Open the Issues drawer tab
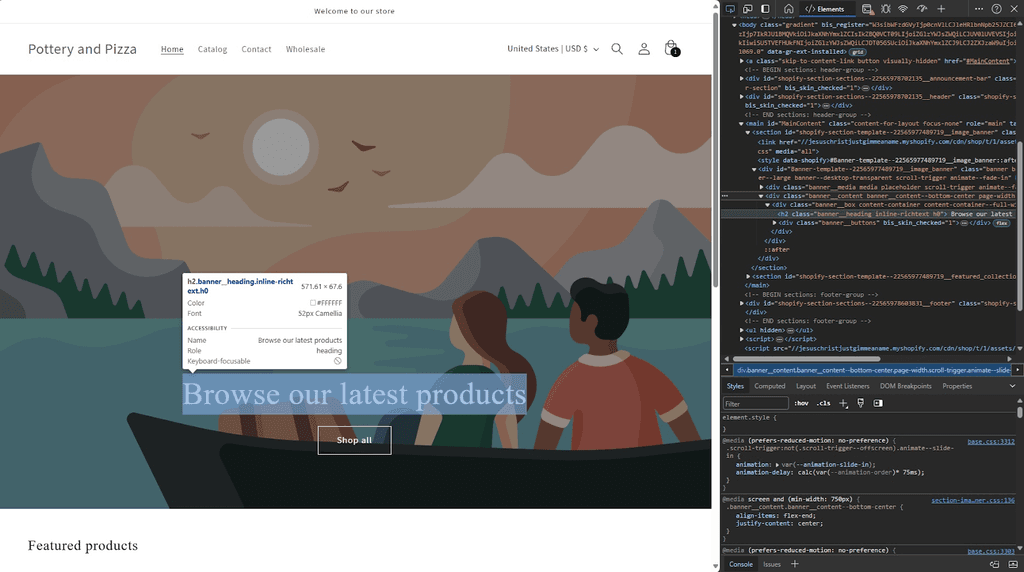 tap(772, 564)
